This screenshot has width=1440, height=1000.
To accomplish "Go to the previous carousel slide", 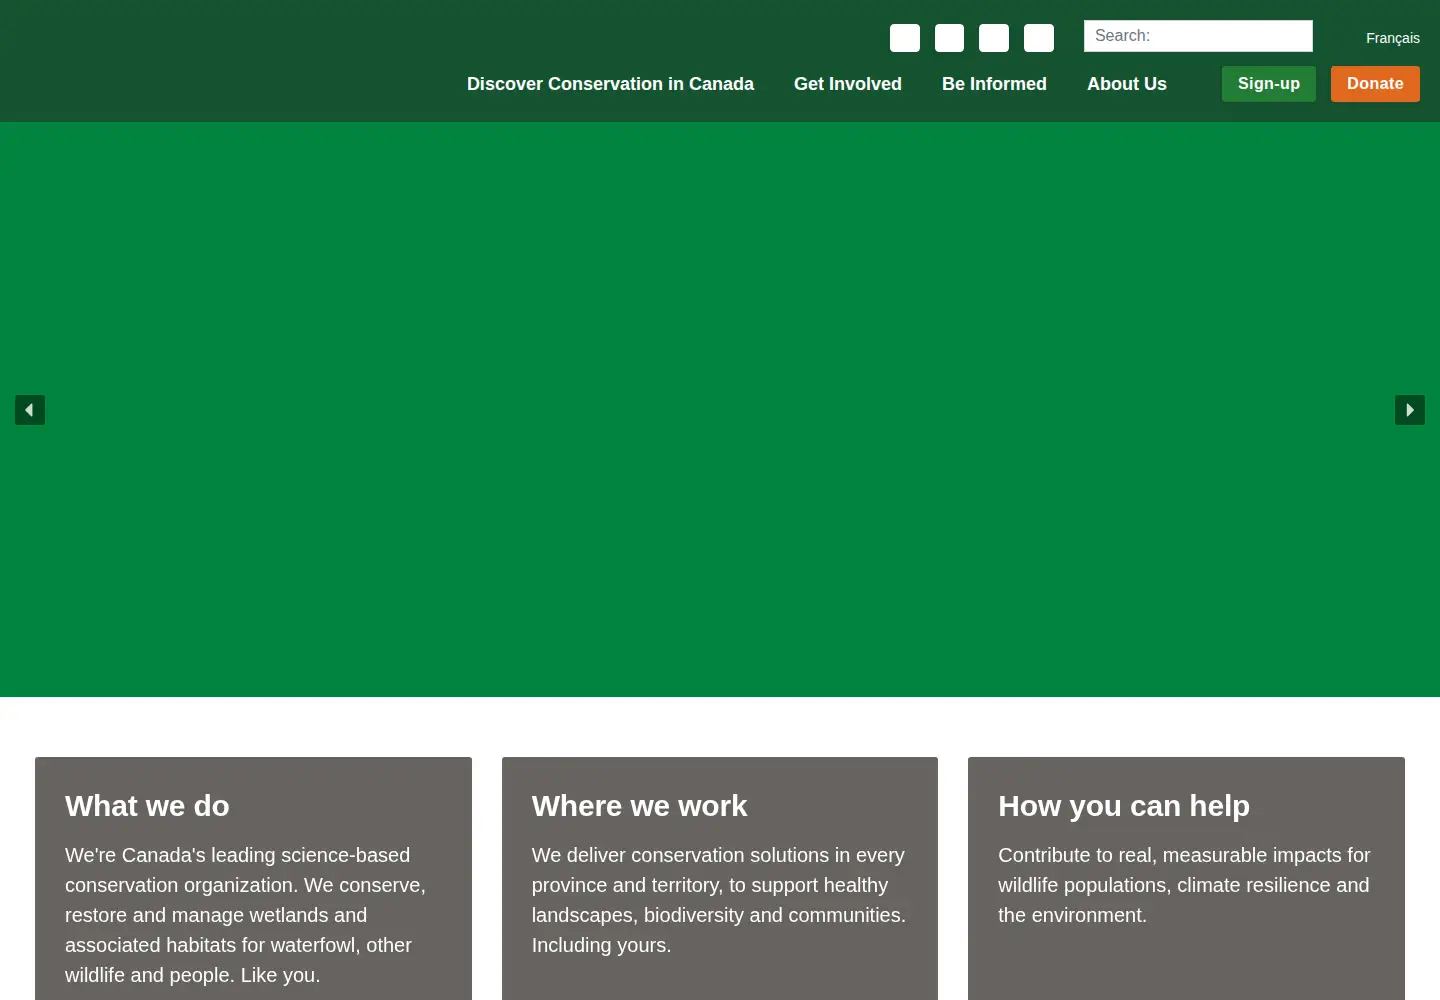I will (30, 410).
